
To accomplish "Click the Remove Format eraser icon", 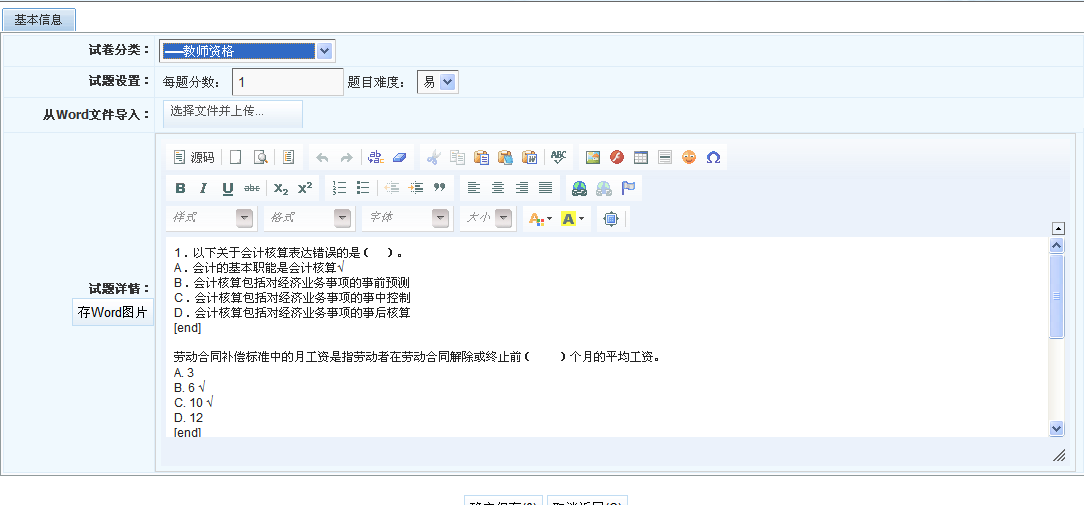I will point(400,158).
